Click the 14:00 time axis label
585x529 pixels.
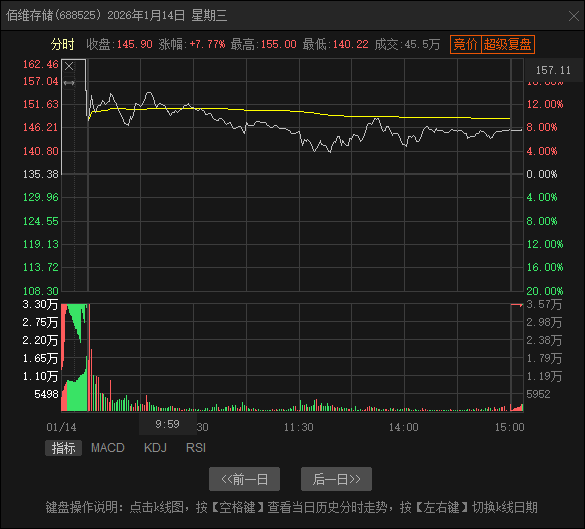[x=404, y=427]
